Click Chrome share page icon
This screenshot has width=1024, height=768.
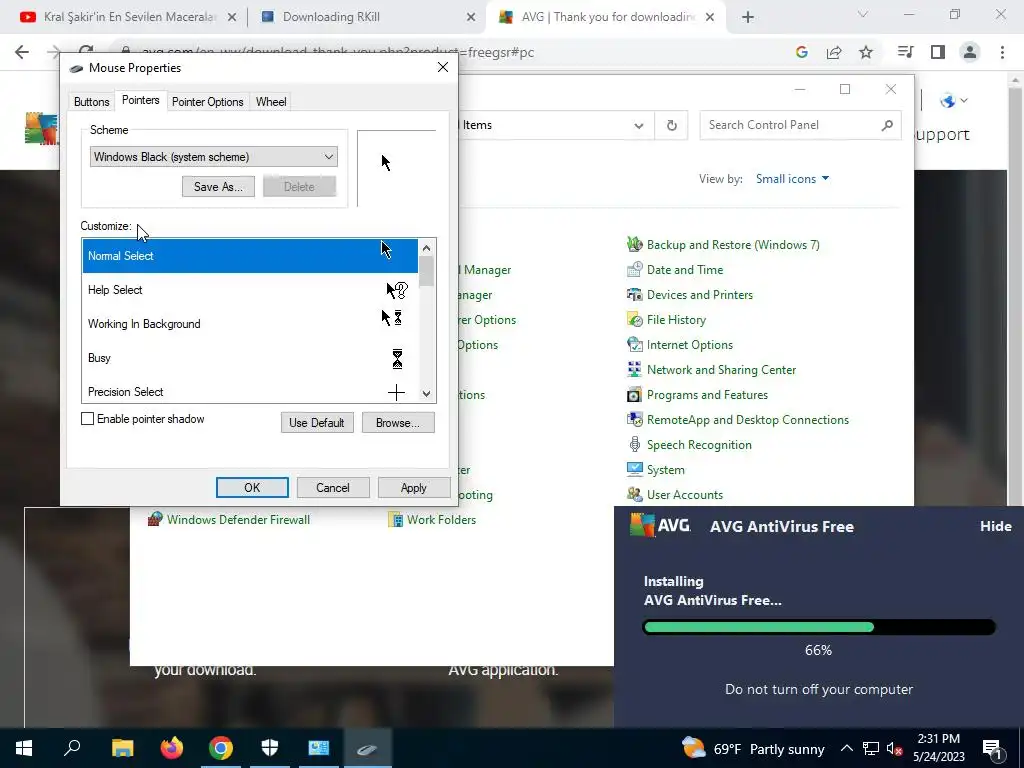(x=834, y=52)
